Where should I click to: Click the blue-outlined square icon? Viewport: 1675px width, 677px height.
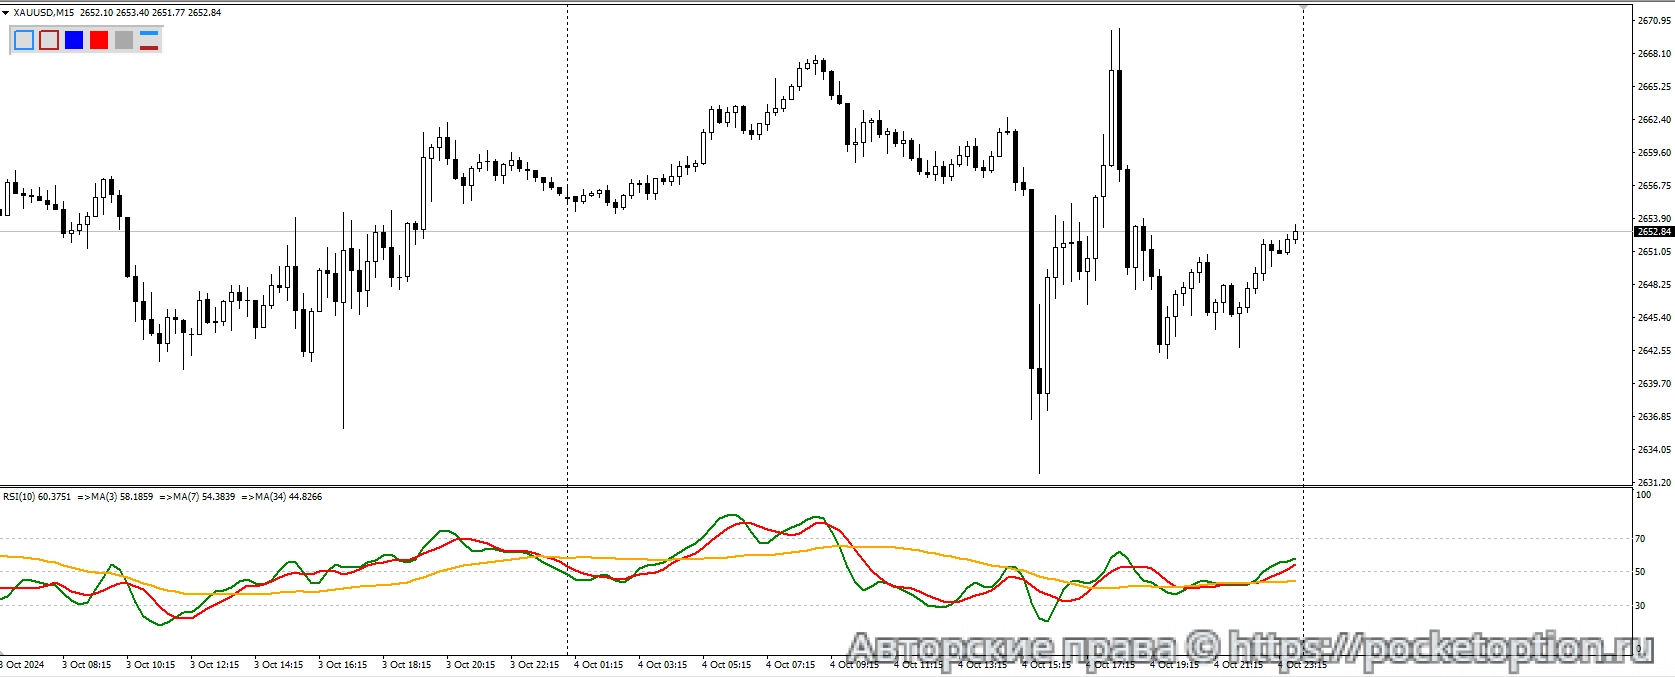(24, 40)
